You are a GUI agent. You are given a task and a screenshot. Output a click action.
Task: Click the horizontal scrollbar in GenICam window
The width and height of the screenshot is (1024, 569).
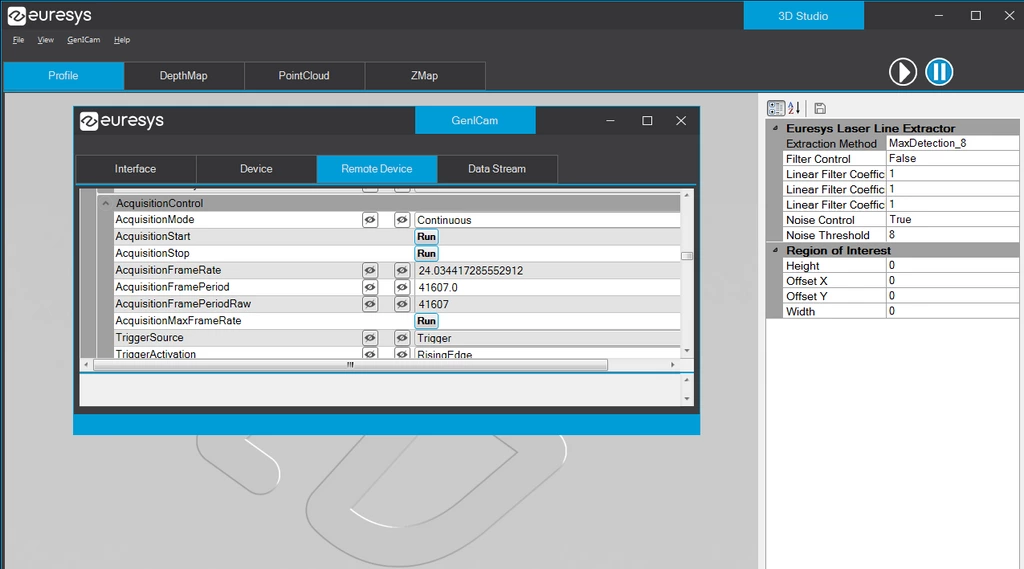pos(350,365)
